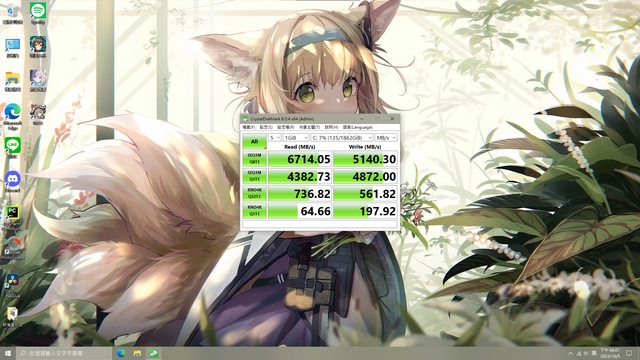Open the drive selection dropdown showing C: 7%
640x360 pixels.
coord(342,138)
